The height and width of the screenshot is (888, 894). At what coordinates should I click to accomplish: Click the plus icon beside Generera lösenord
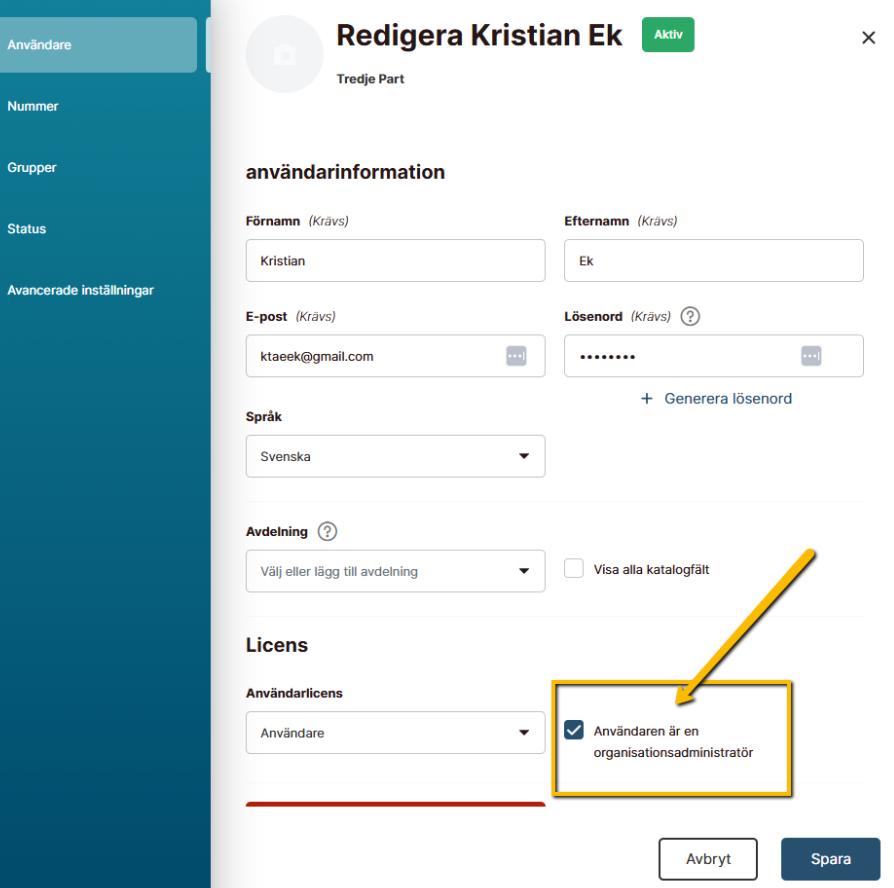coord(647,398)
